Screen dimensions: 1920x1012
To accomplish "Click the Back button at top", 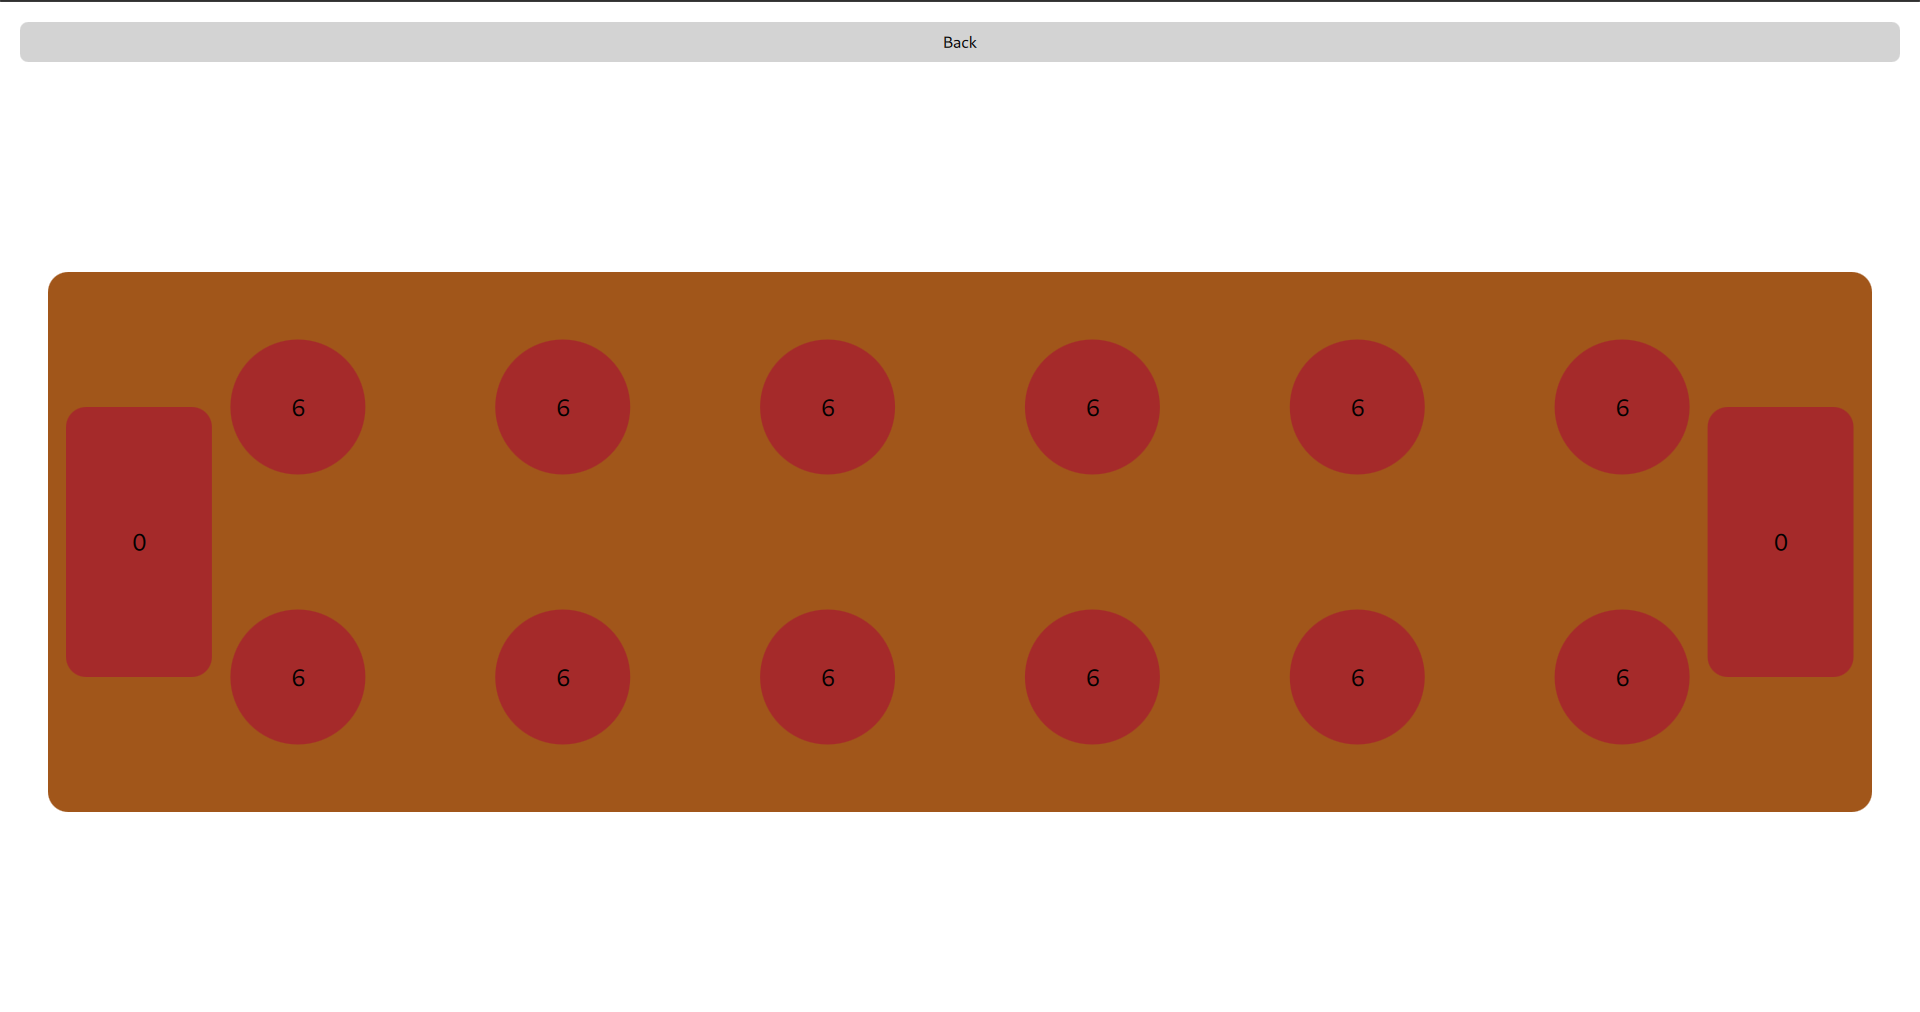I will 960,42.
